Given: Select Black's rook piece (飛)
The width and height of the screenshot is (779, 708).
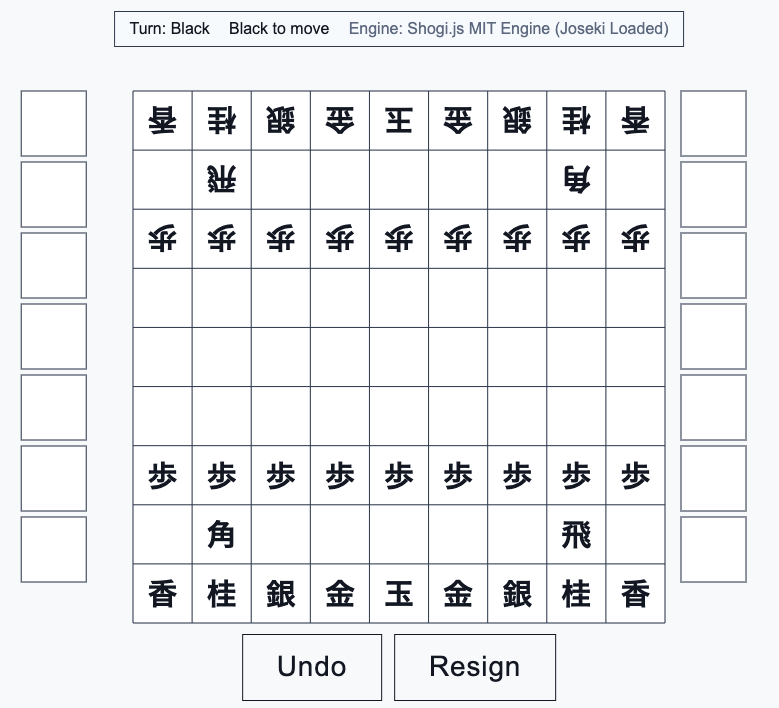Looking at the screenshot, I should point(576,535).
